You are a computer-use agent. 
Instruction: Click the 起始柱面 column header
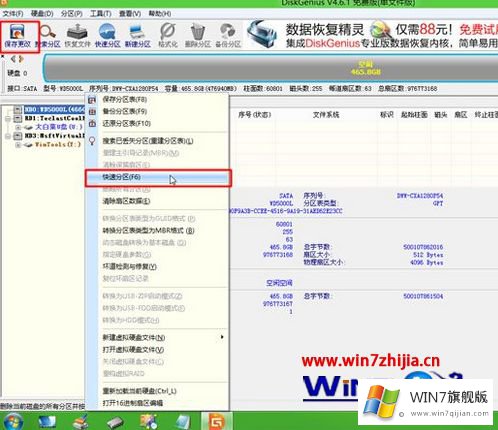[414, 115]
